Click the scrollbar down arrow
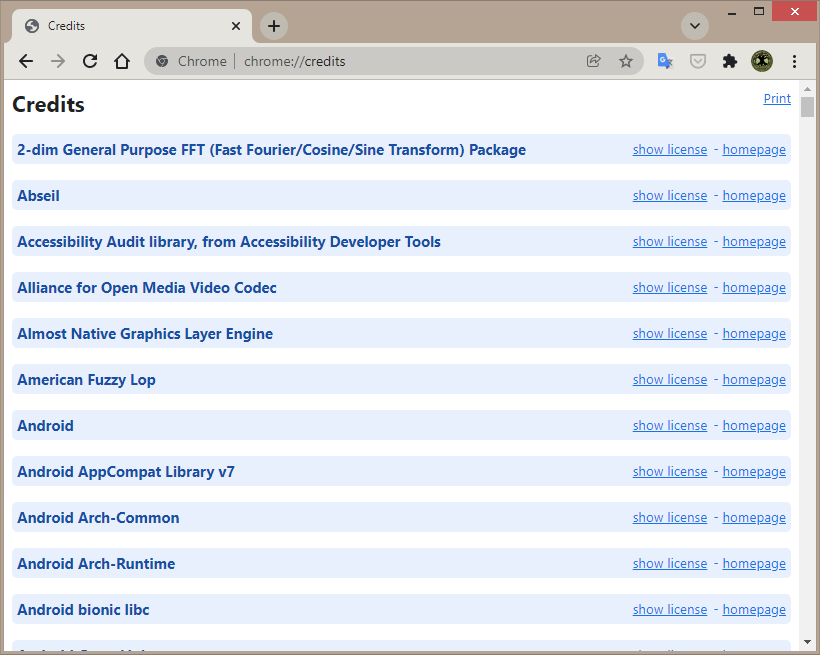Image resolution: width=820 pixels, height=655 pixels. (807, 642)
